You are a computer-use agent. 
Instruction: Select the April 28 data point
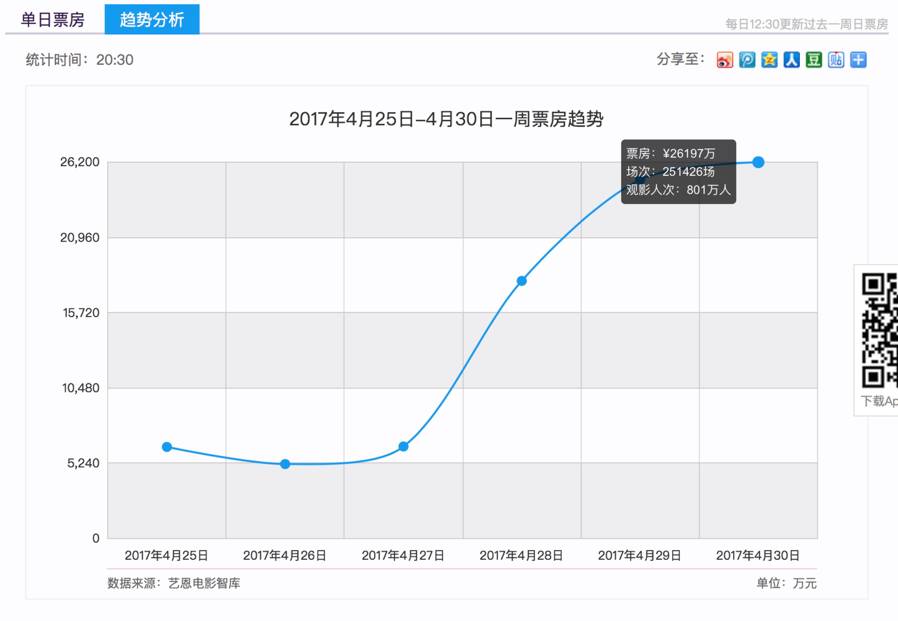coord(521,283)
